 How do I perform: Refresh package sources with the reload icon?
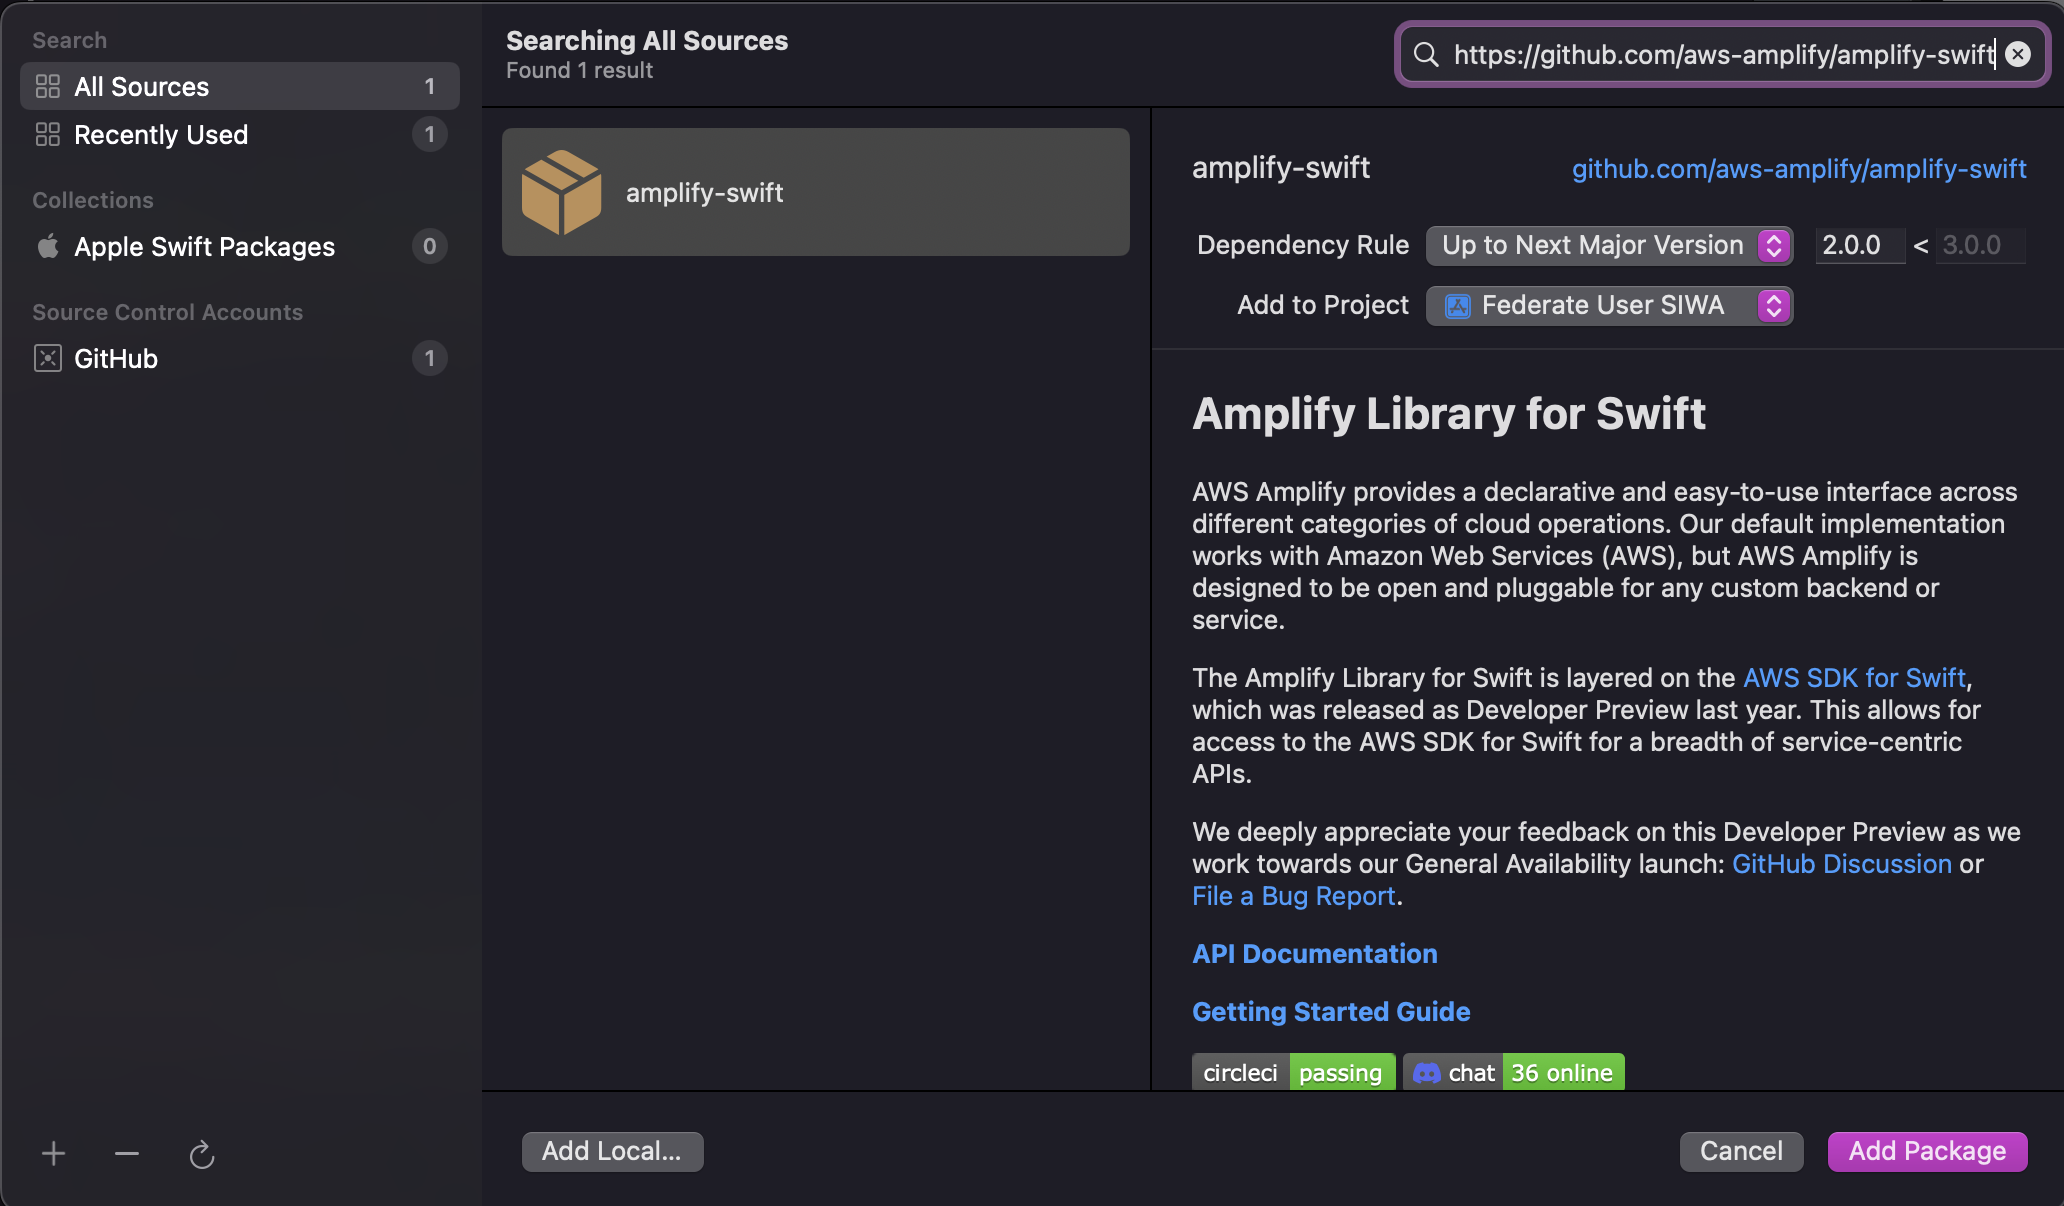[x=201, y=1153]
